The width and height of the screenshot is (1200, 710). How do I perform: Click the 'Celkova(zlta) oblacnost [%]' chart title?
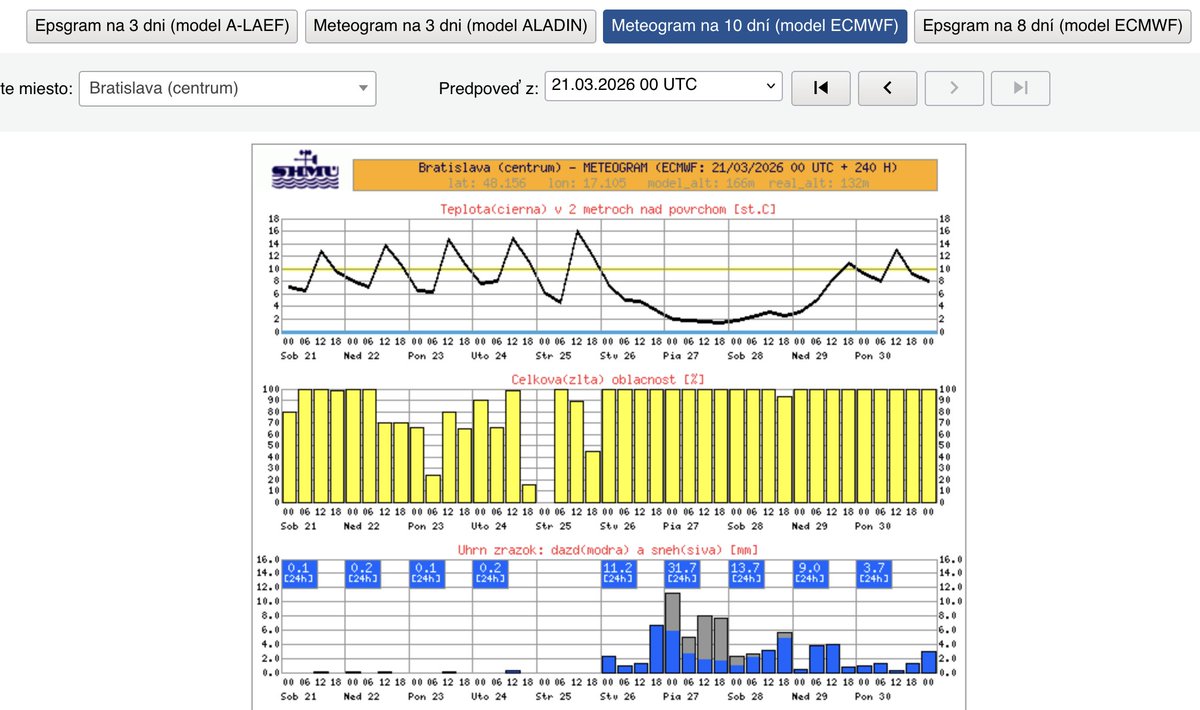point(608,379)
